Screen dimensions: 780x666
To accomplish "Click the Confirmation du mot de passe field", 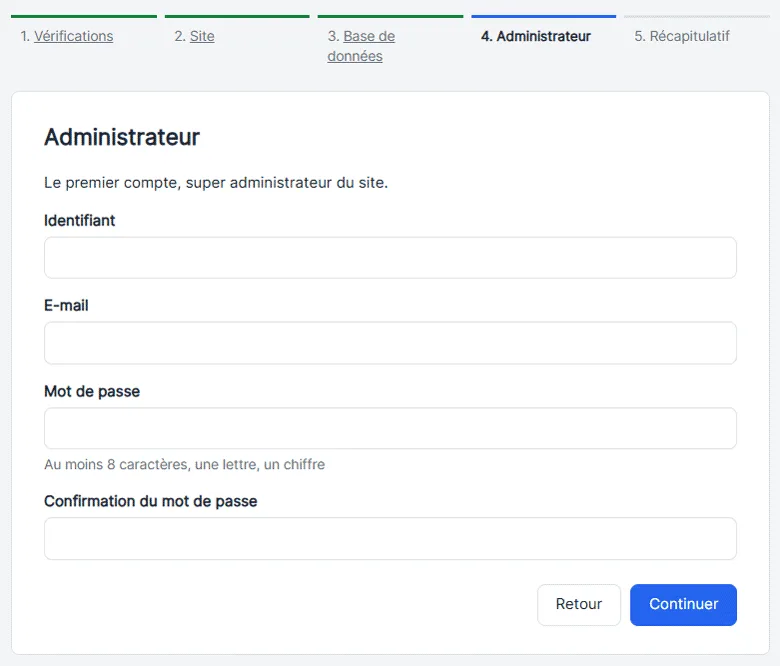I will point(390,539).
